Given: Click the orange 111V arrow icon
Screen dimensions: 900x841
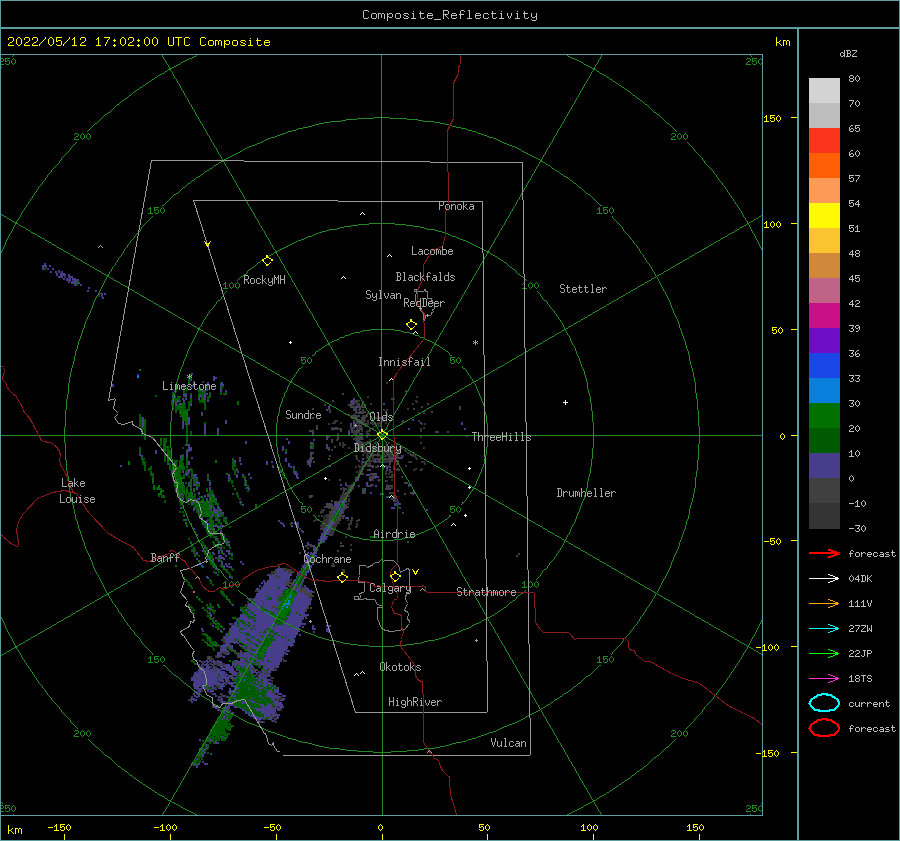Looking at the screenshot, I should pos(824,603).
